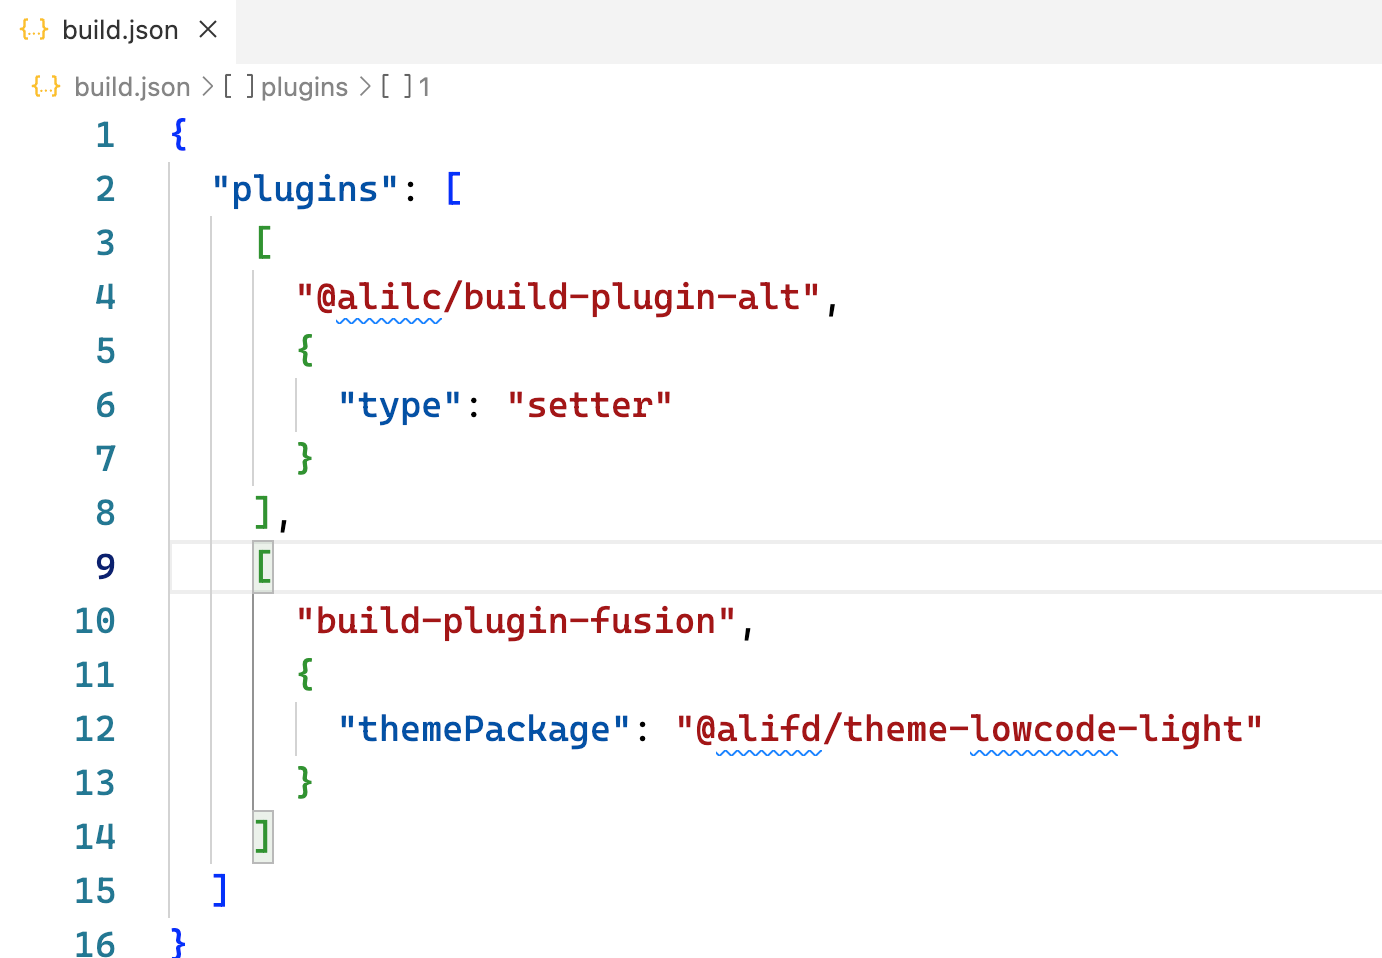1382x958 pixels.
Task: Click line number 1 in the gutter
Action: 105,135
